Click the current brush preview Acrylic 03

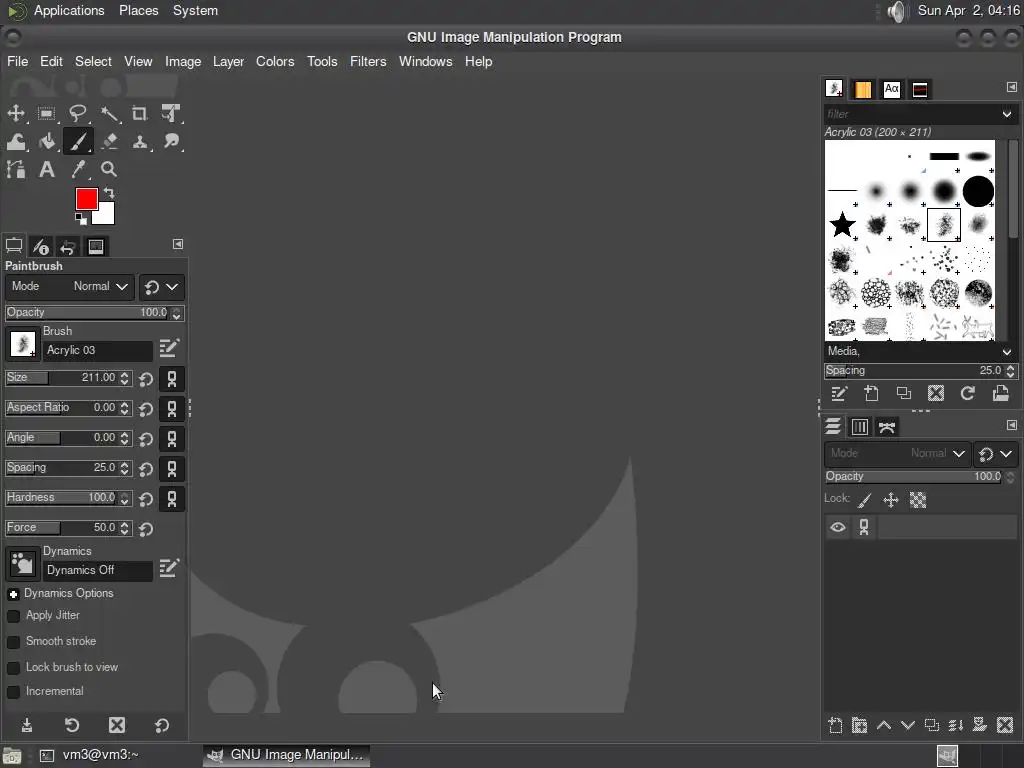(22, 344)
